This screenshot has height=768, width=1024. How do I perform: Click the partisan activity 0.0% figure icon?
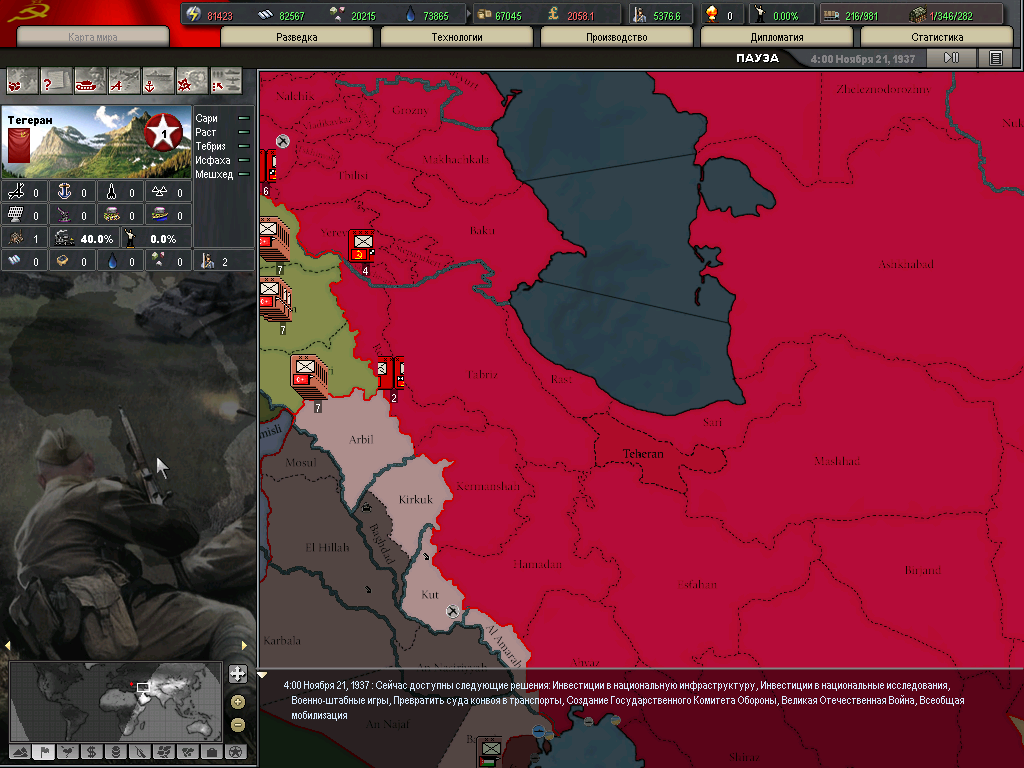(x=131, y=238)
